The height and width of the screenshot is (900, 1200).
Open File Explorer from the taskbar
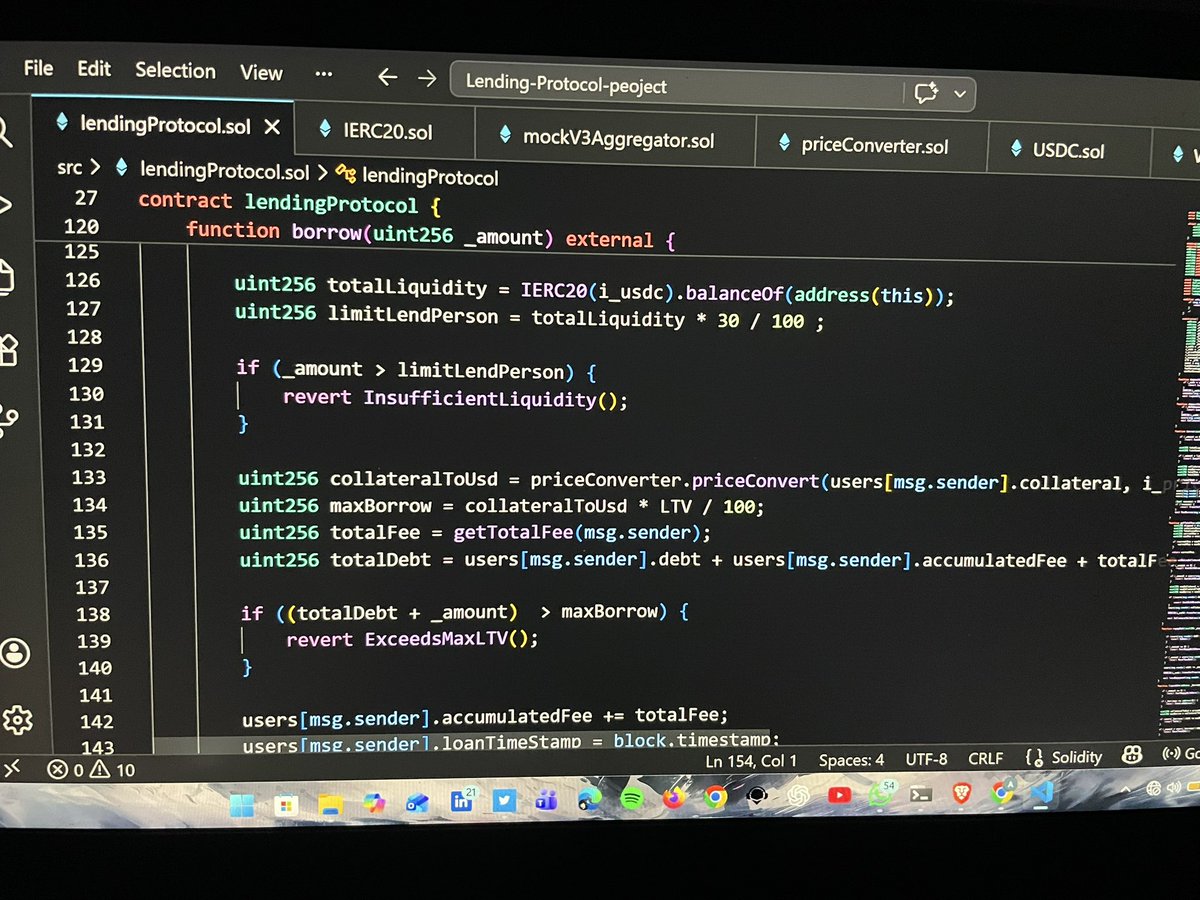pos(331,803)
